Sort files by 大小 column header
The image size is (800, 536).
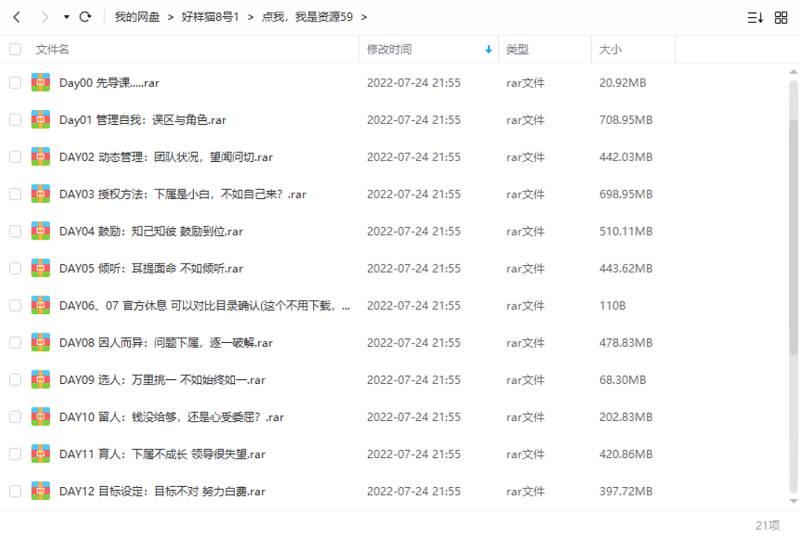click(x=610, y=49)
